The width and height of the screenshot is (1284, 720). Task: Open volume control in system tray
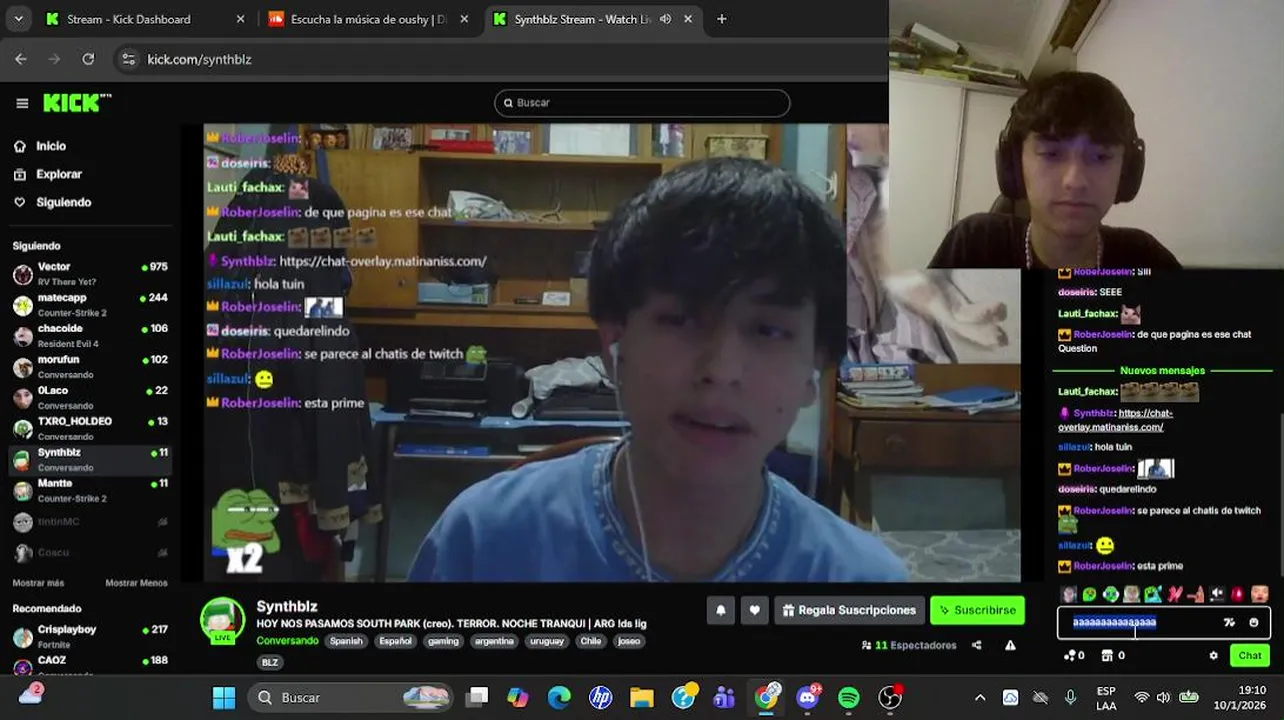click(1163, 697)
